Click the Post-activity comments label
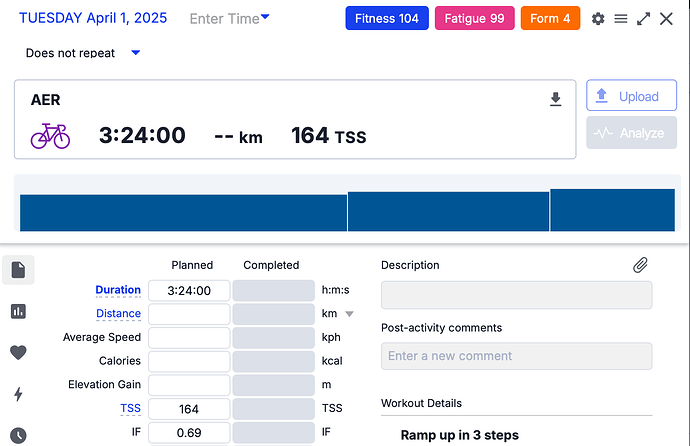Image resolution: width=690 pixels, height=446 pixels. (441, 328)
